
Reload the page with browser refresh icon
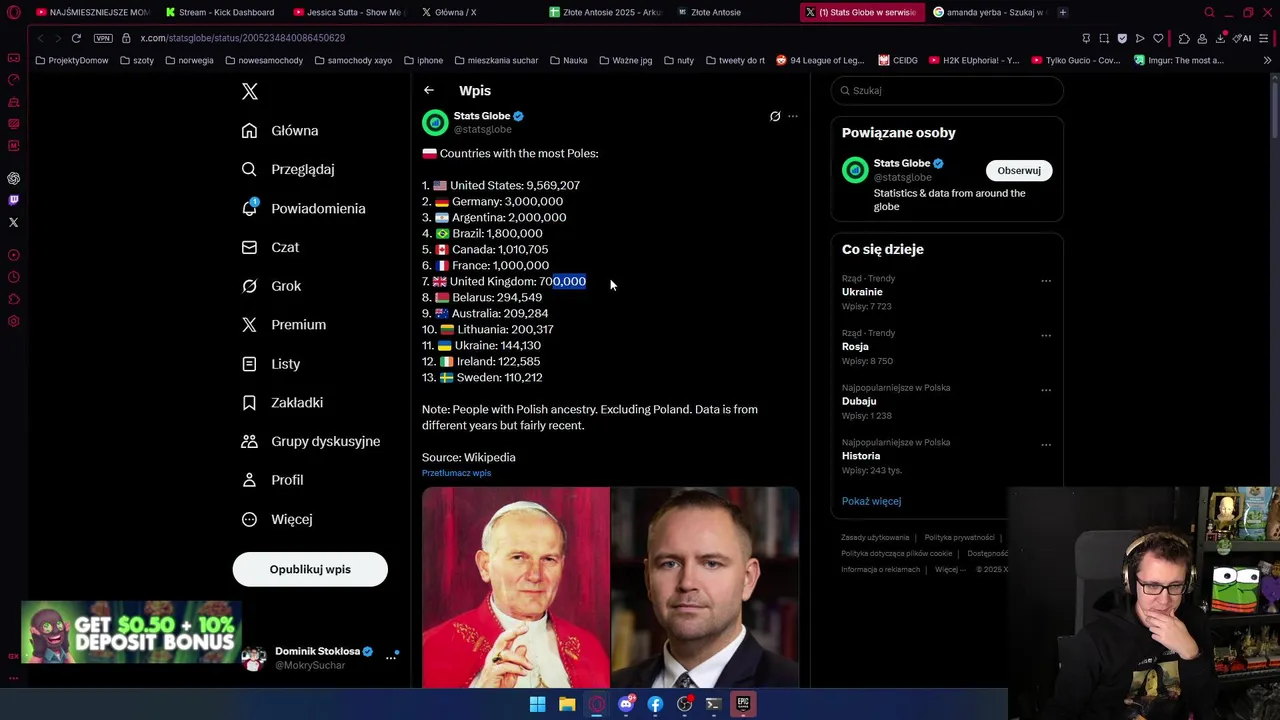[76, 38]
